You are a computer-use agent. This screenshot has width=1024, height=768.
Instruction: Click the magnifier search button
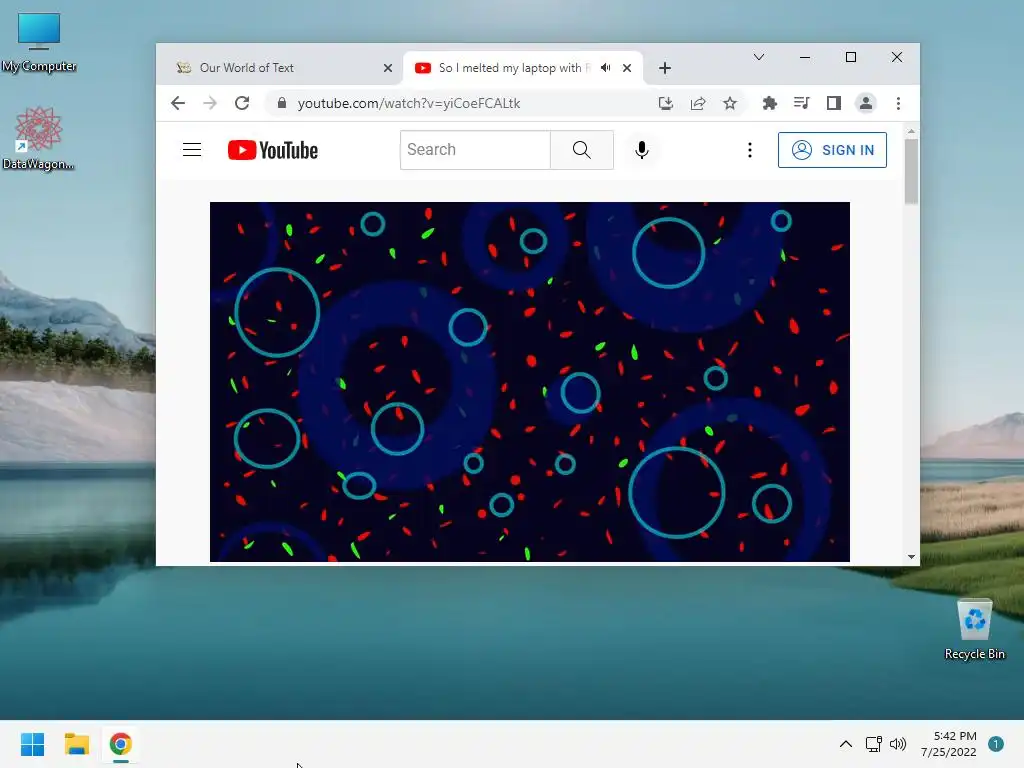pos(581,150)
